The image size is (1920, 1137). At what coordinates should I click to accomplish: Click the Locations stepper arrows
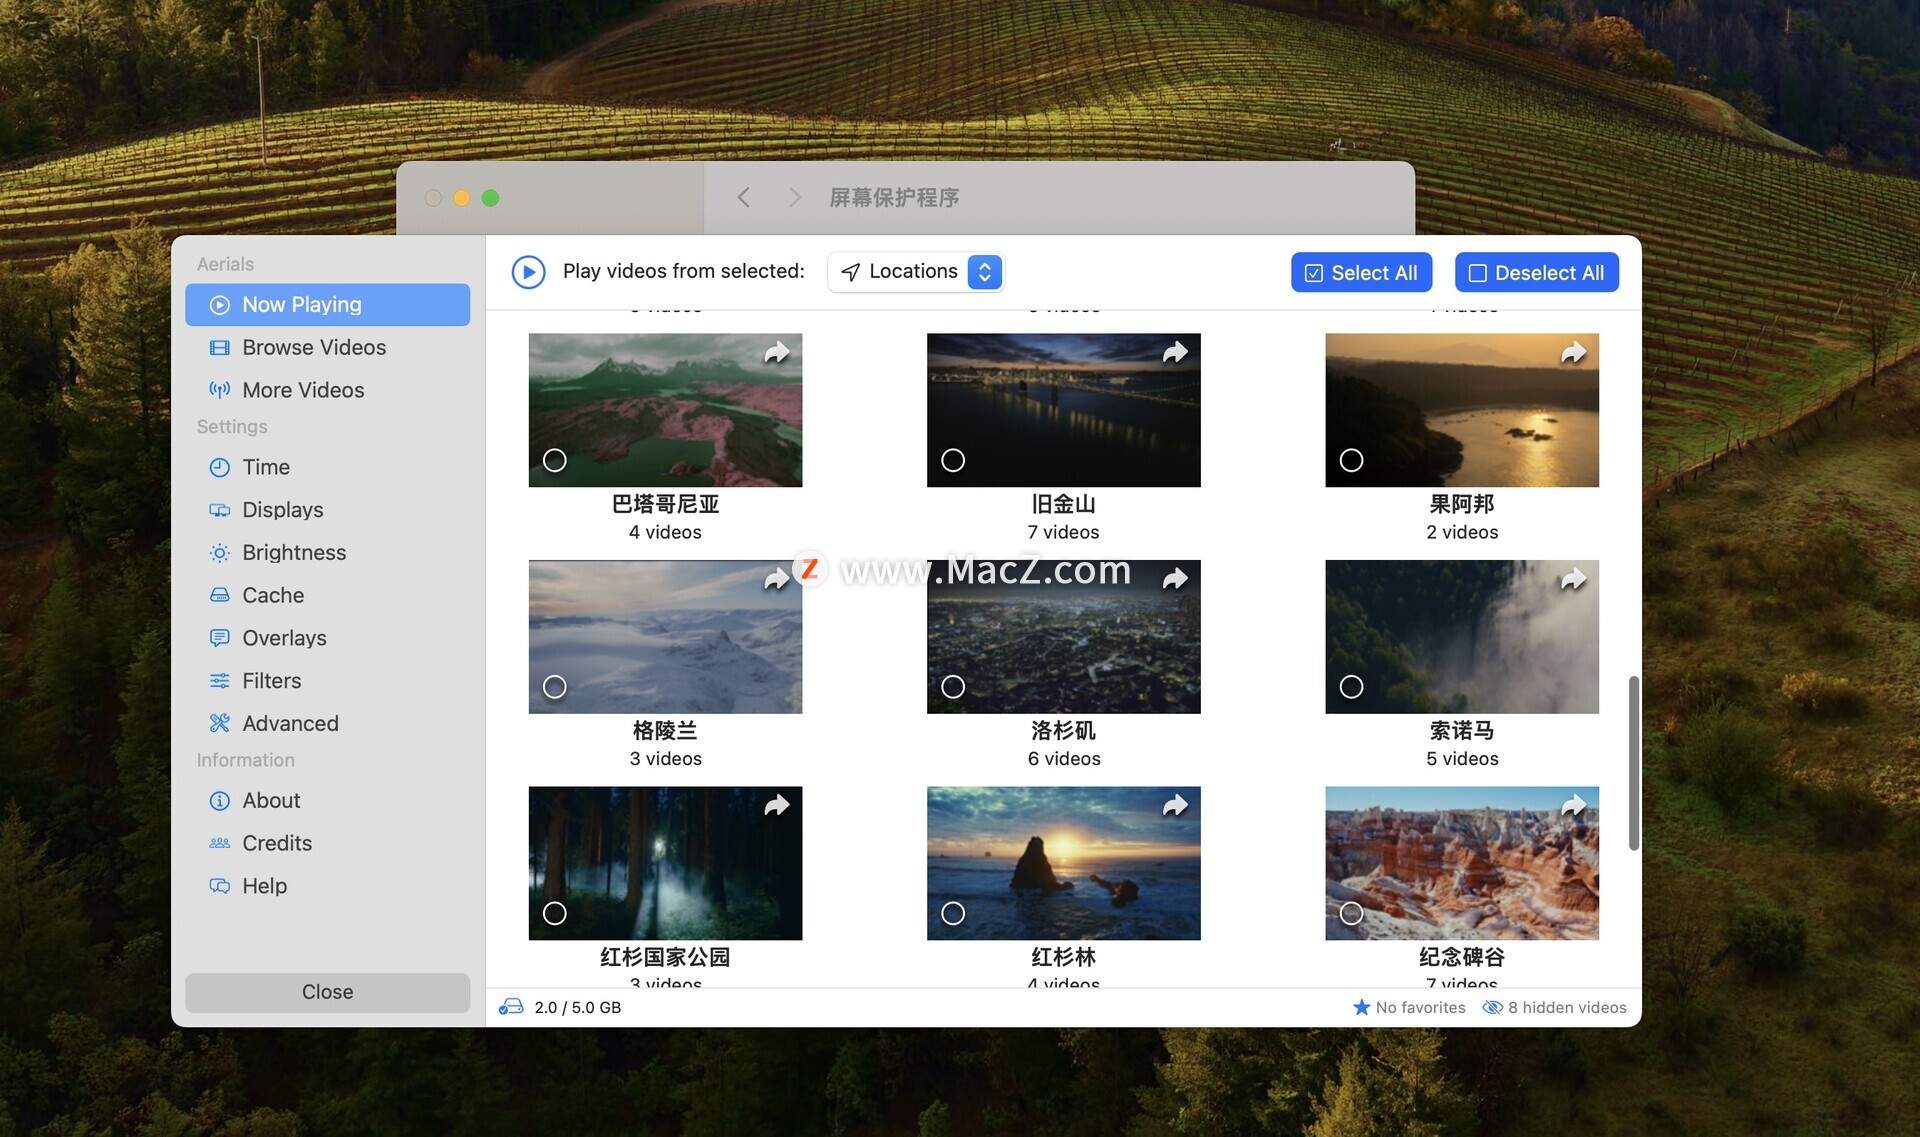(x=984, y=272)
